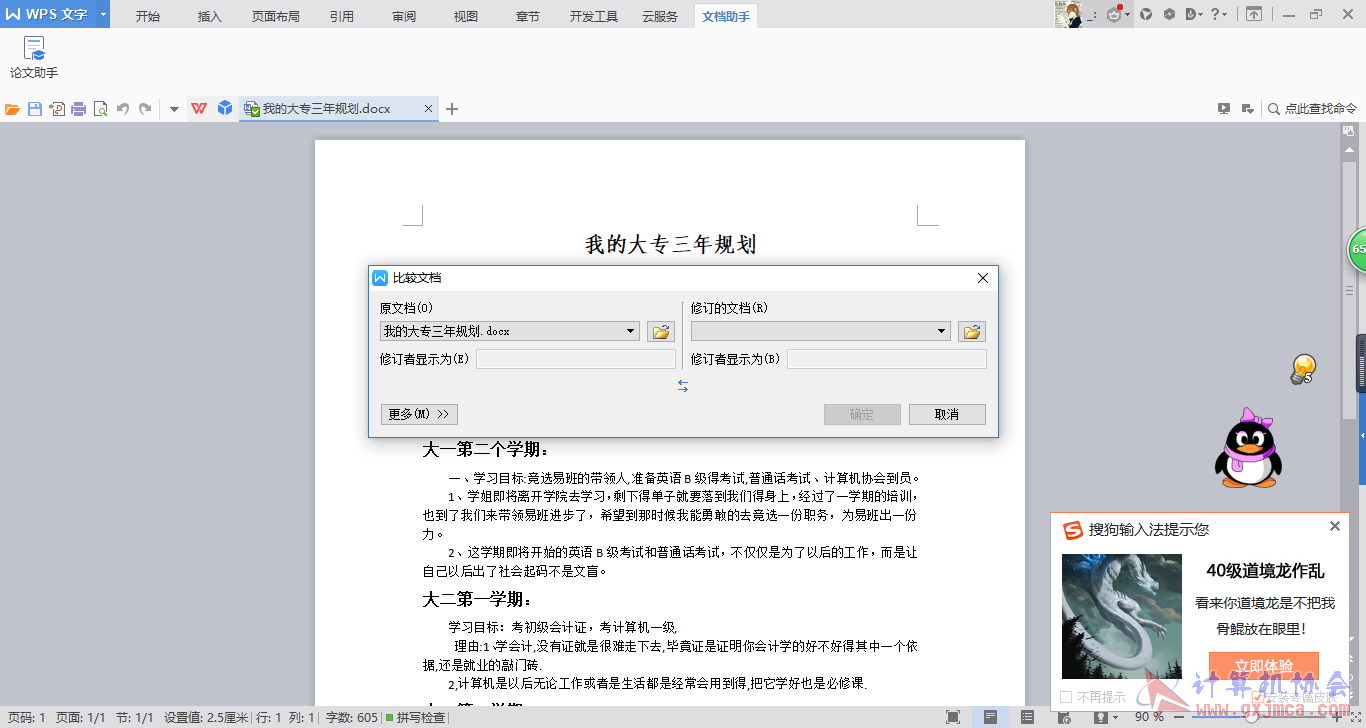Undo last action with left curved arrow
The image size is (1366, 728).
tap(123, 109)
